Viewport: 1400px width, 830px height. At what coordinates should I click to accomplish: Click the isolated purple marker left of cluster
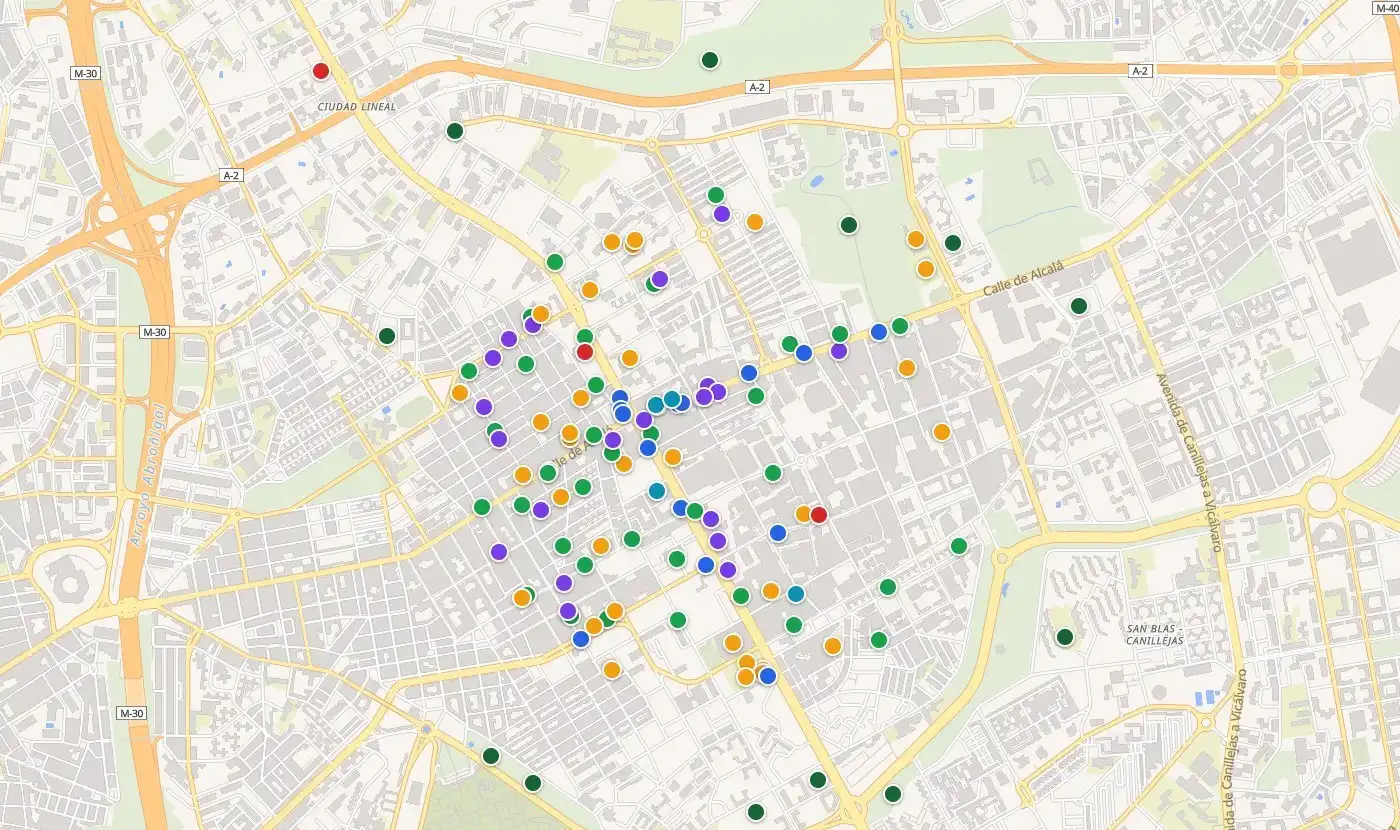499,552
